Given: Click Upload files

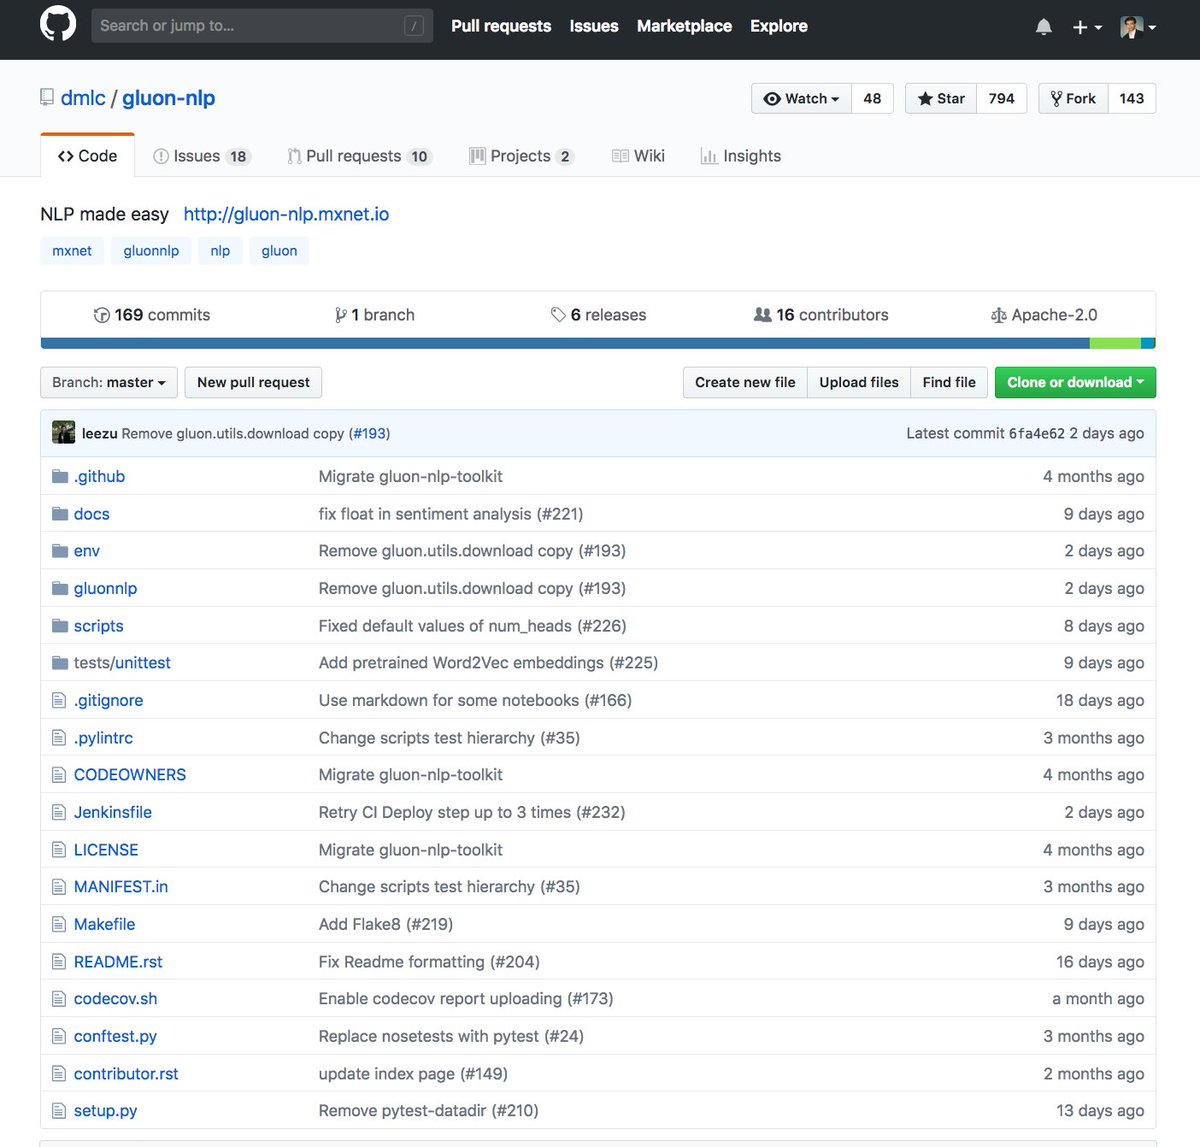Looking at the screenshot, I should (x=859, y=382).
